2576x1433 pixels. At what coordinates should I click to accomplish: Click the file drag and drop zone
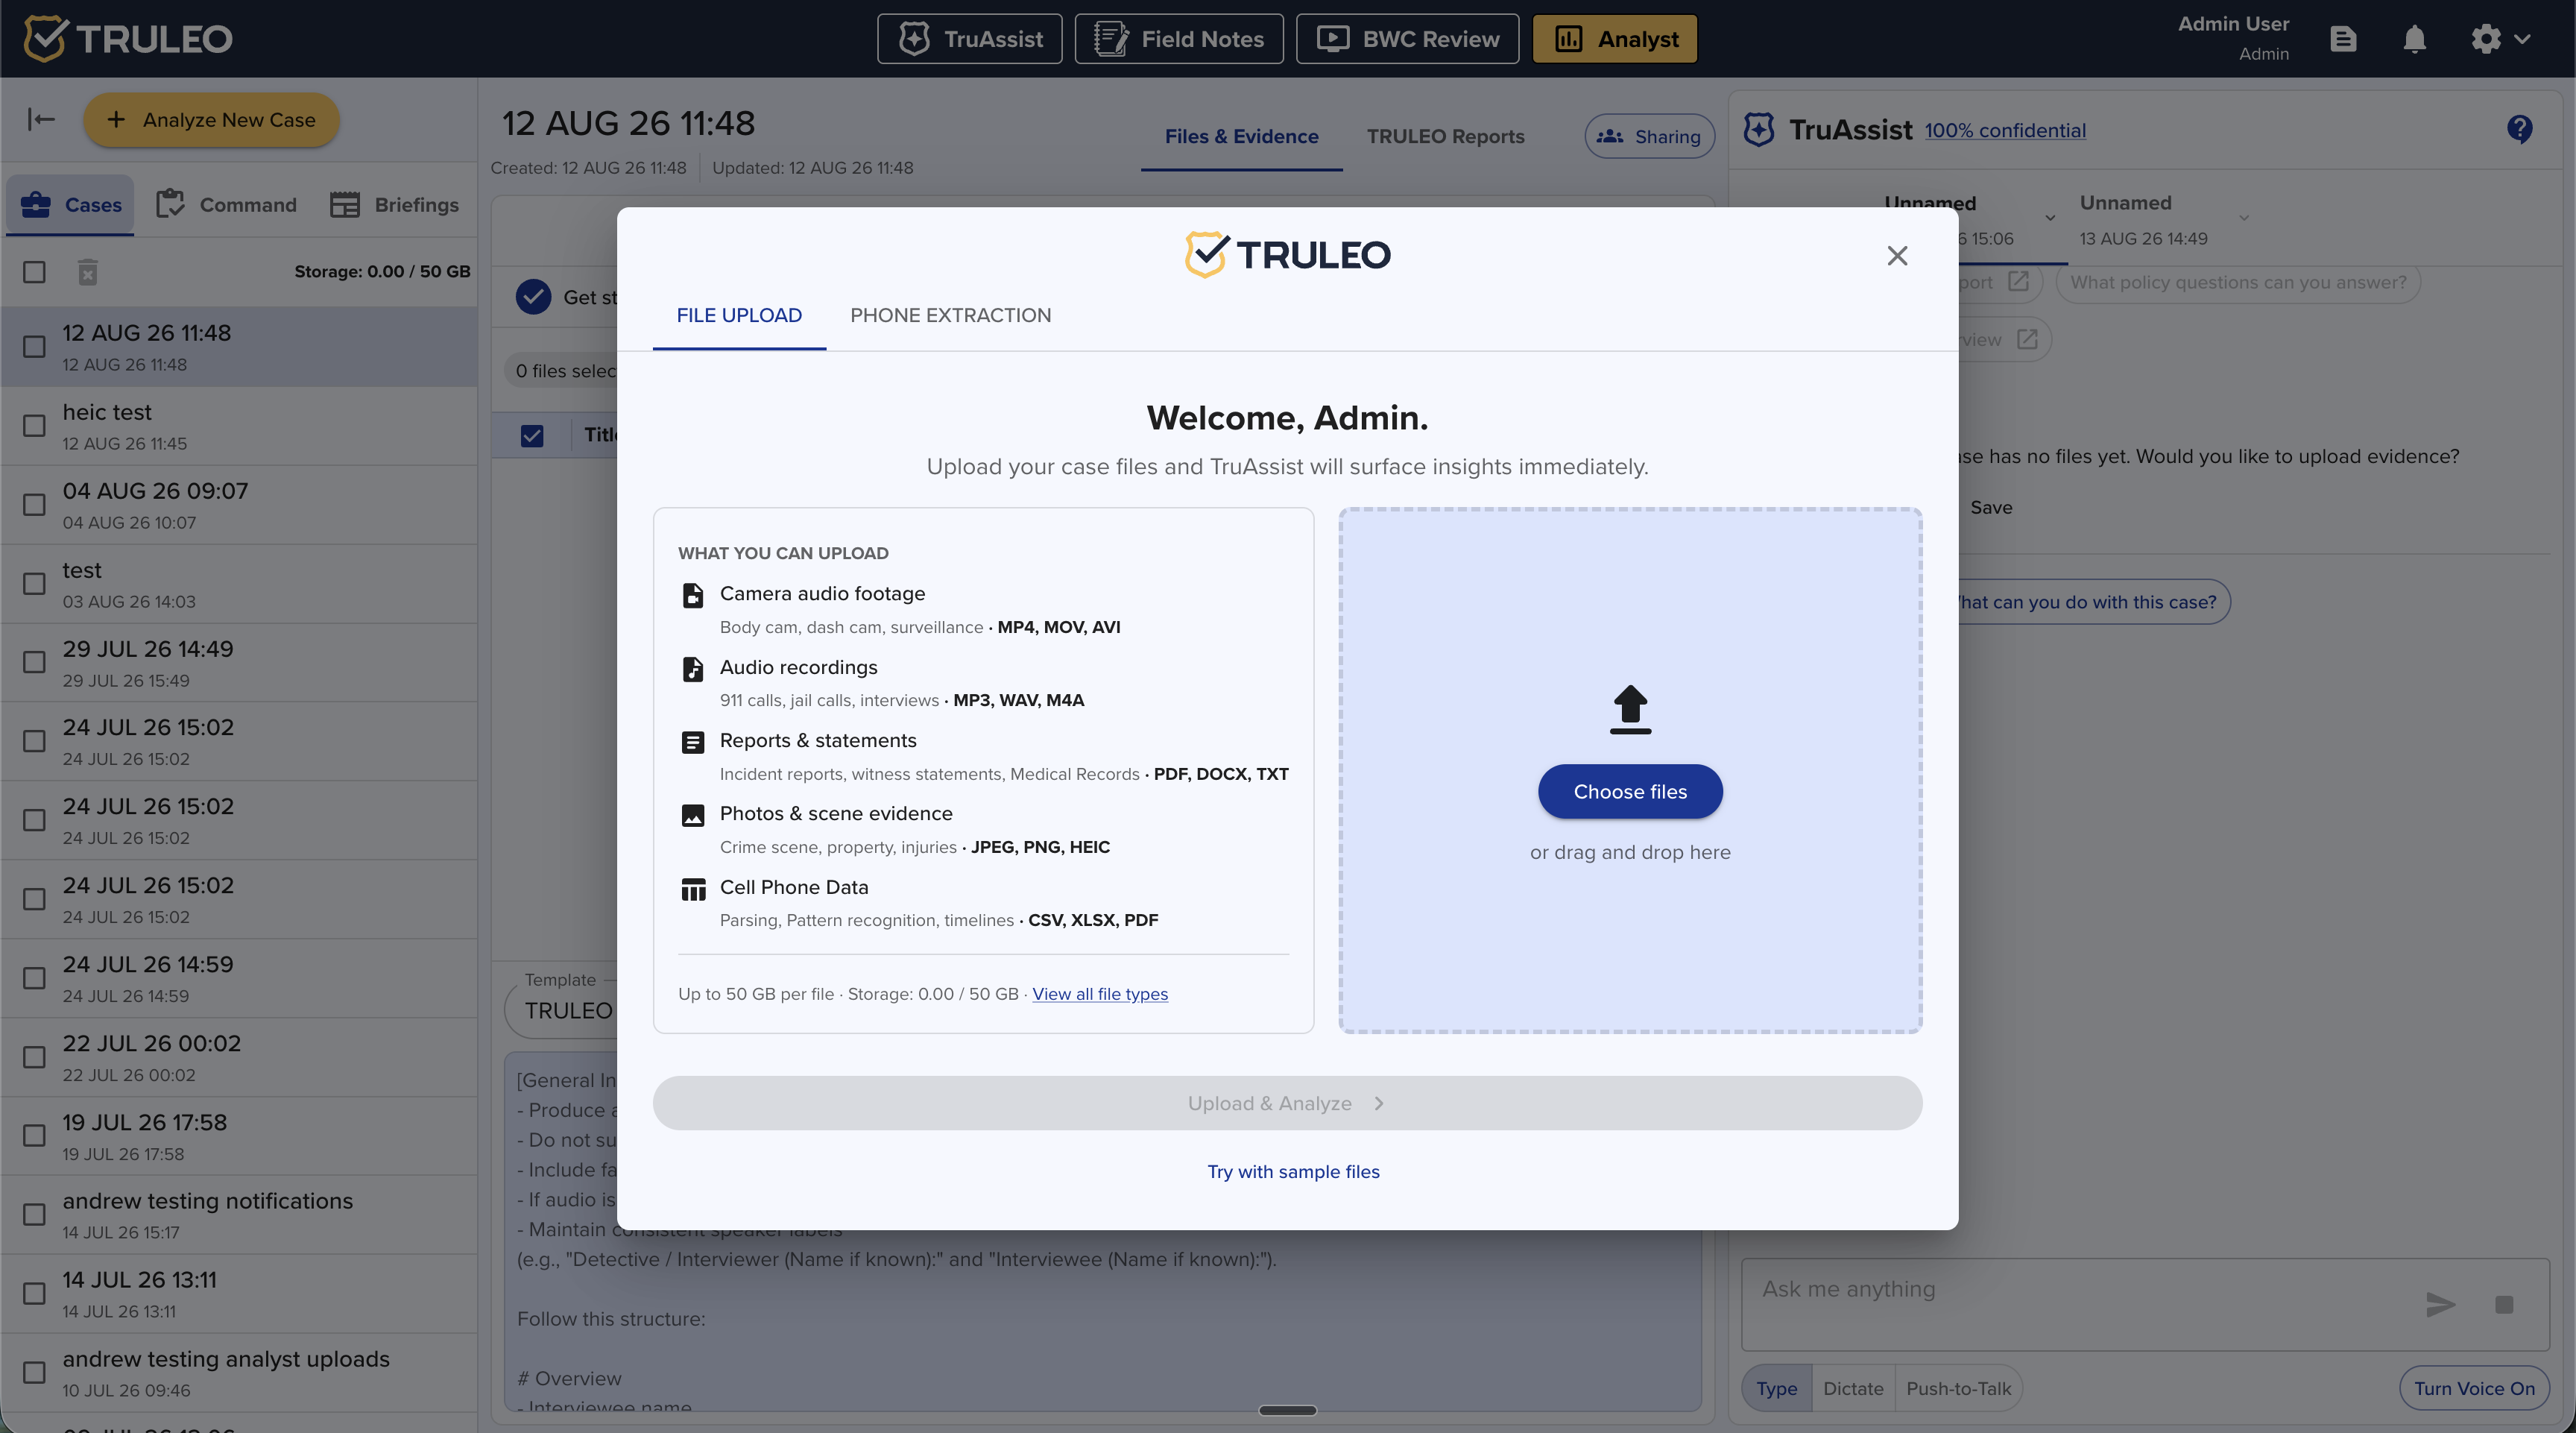(1630, 770)
